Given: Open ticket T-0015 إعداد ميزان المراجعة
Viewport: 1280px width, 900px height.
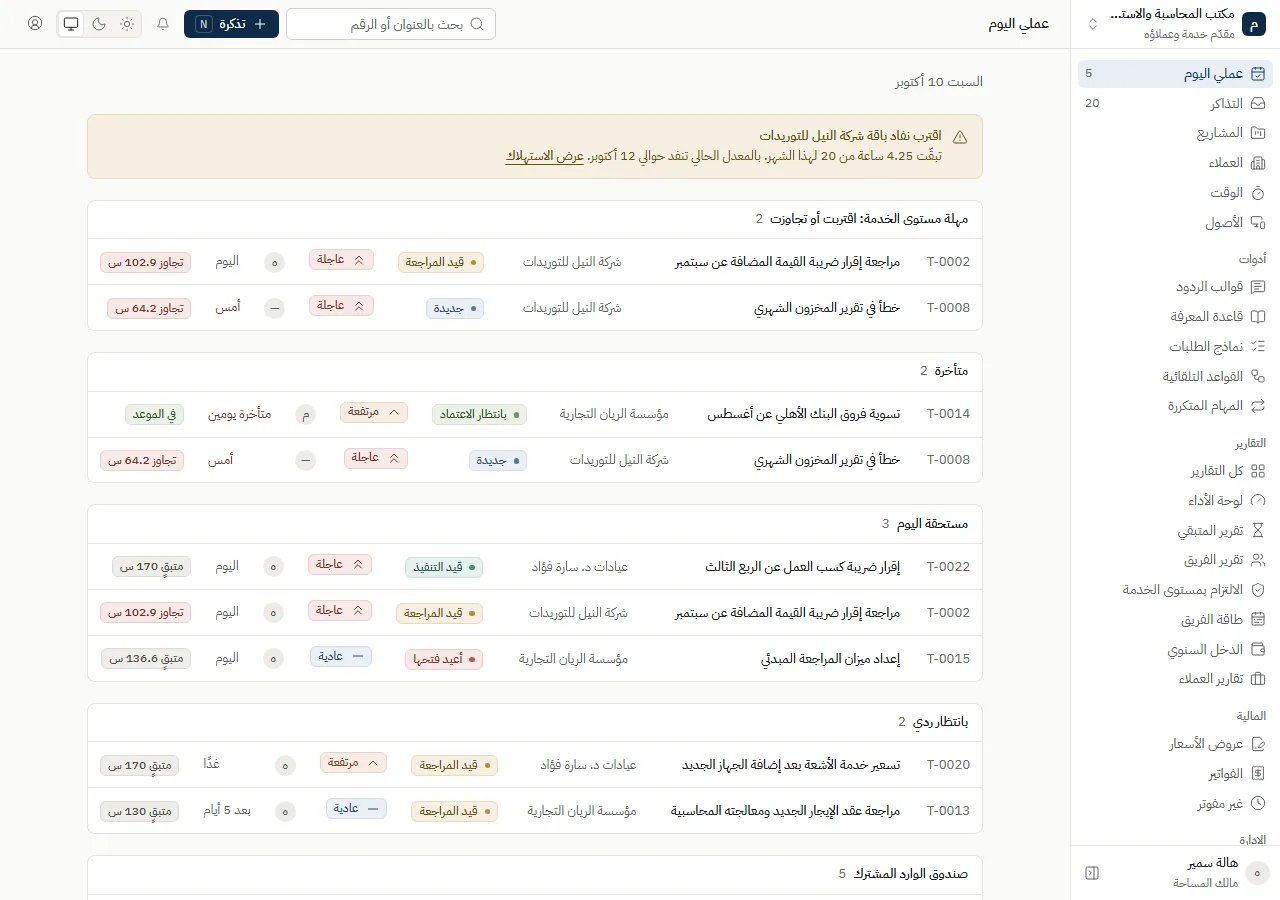Looking at the screenshot, I should tap(535, 659).
